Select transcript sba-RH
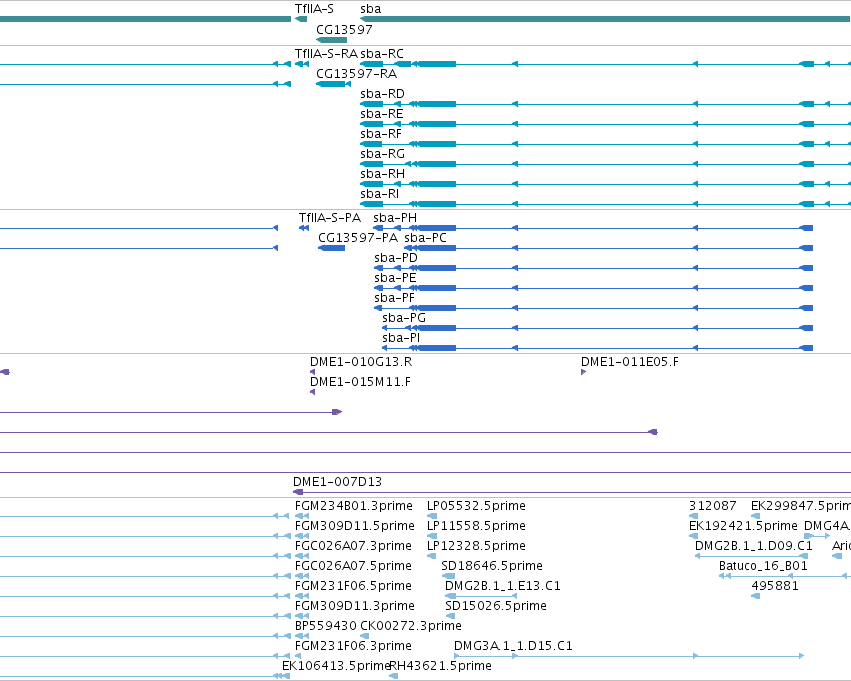 [383, 174]
